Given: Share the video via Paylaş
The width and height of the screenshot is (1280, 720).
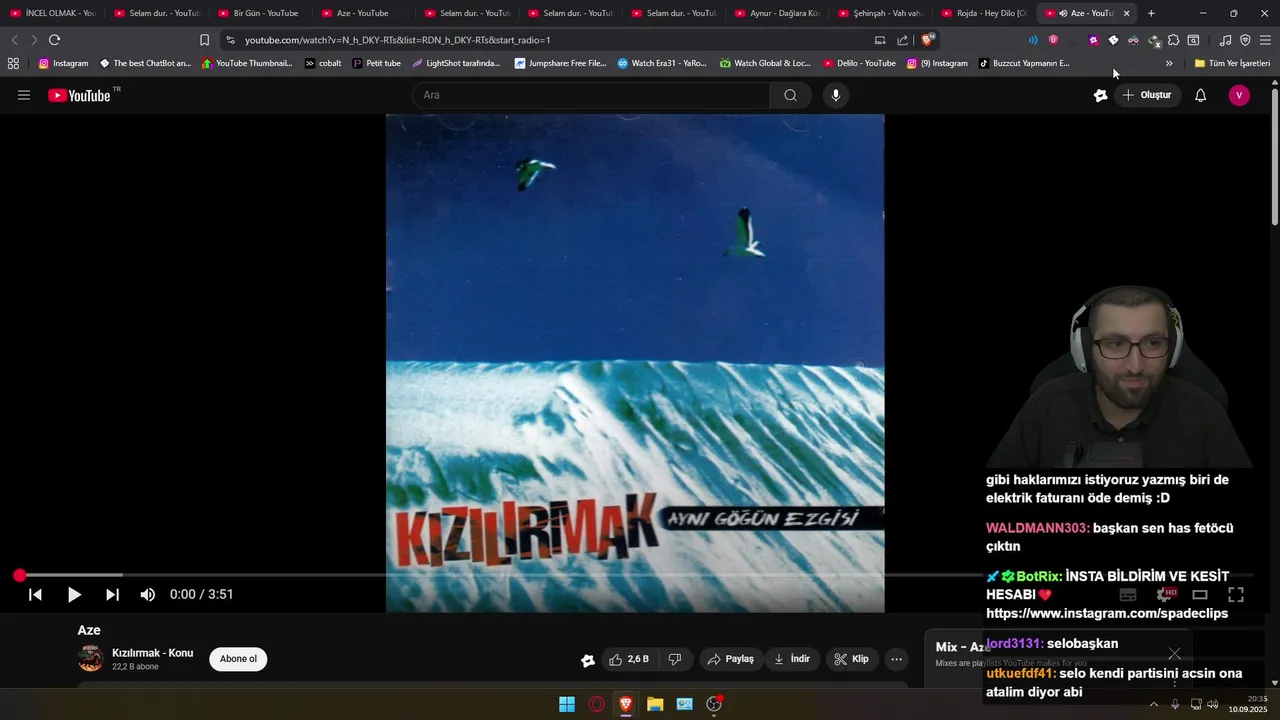Looking at the screenshot, I should (730, 659).
